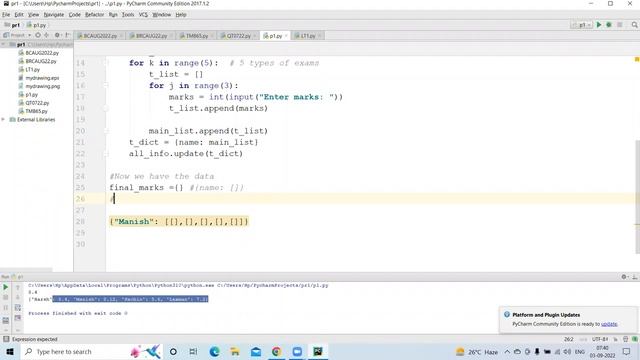Switch to TM865.py editor tab
Screen dimensions: 640x360
197,36
